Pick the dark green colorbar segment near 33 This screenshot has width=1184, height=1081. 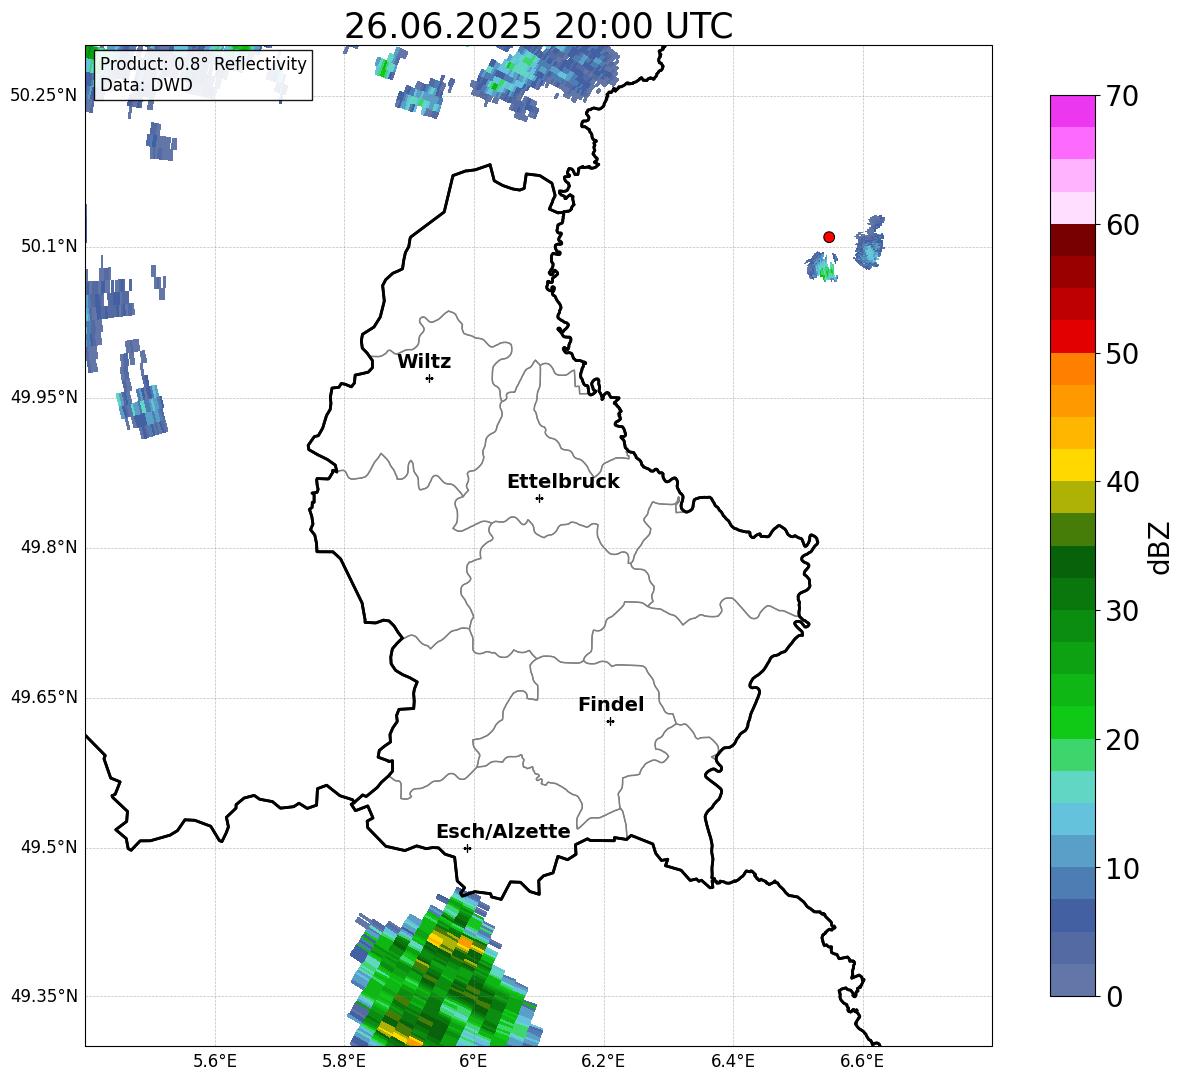(1072, 562)
